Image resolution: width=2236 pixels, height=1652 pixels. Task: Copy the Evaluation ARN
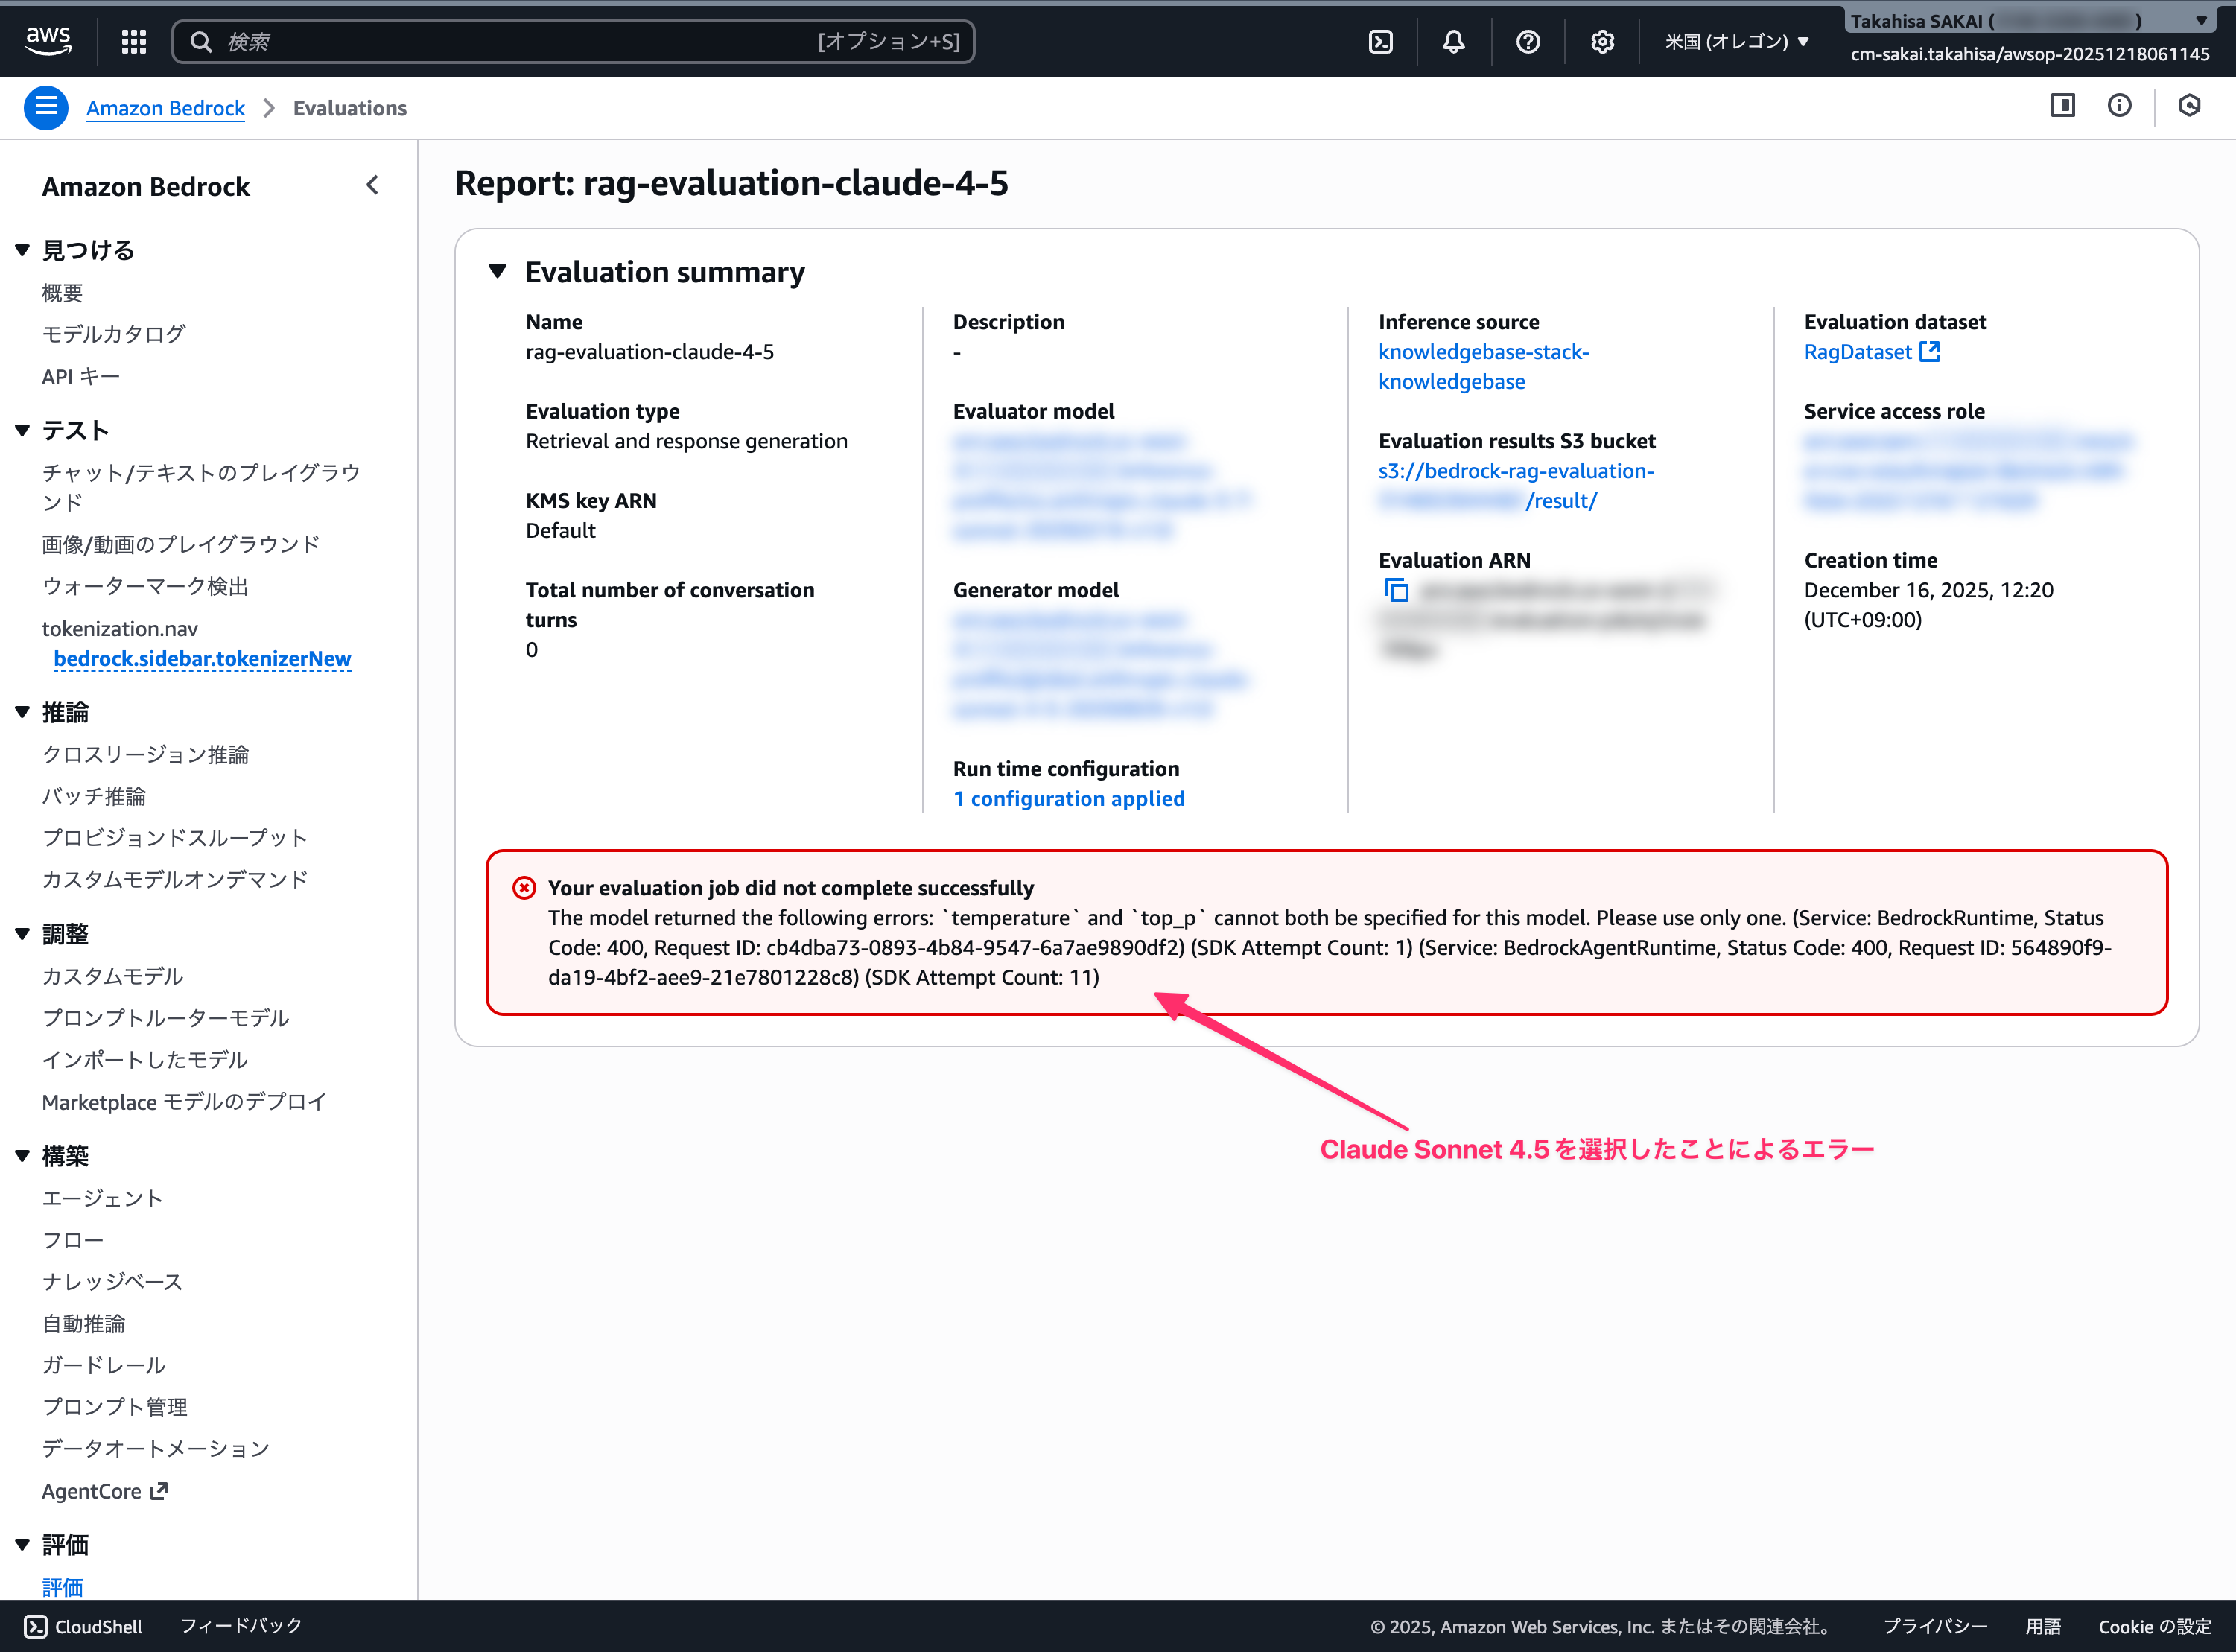[1396, 590]
